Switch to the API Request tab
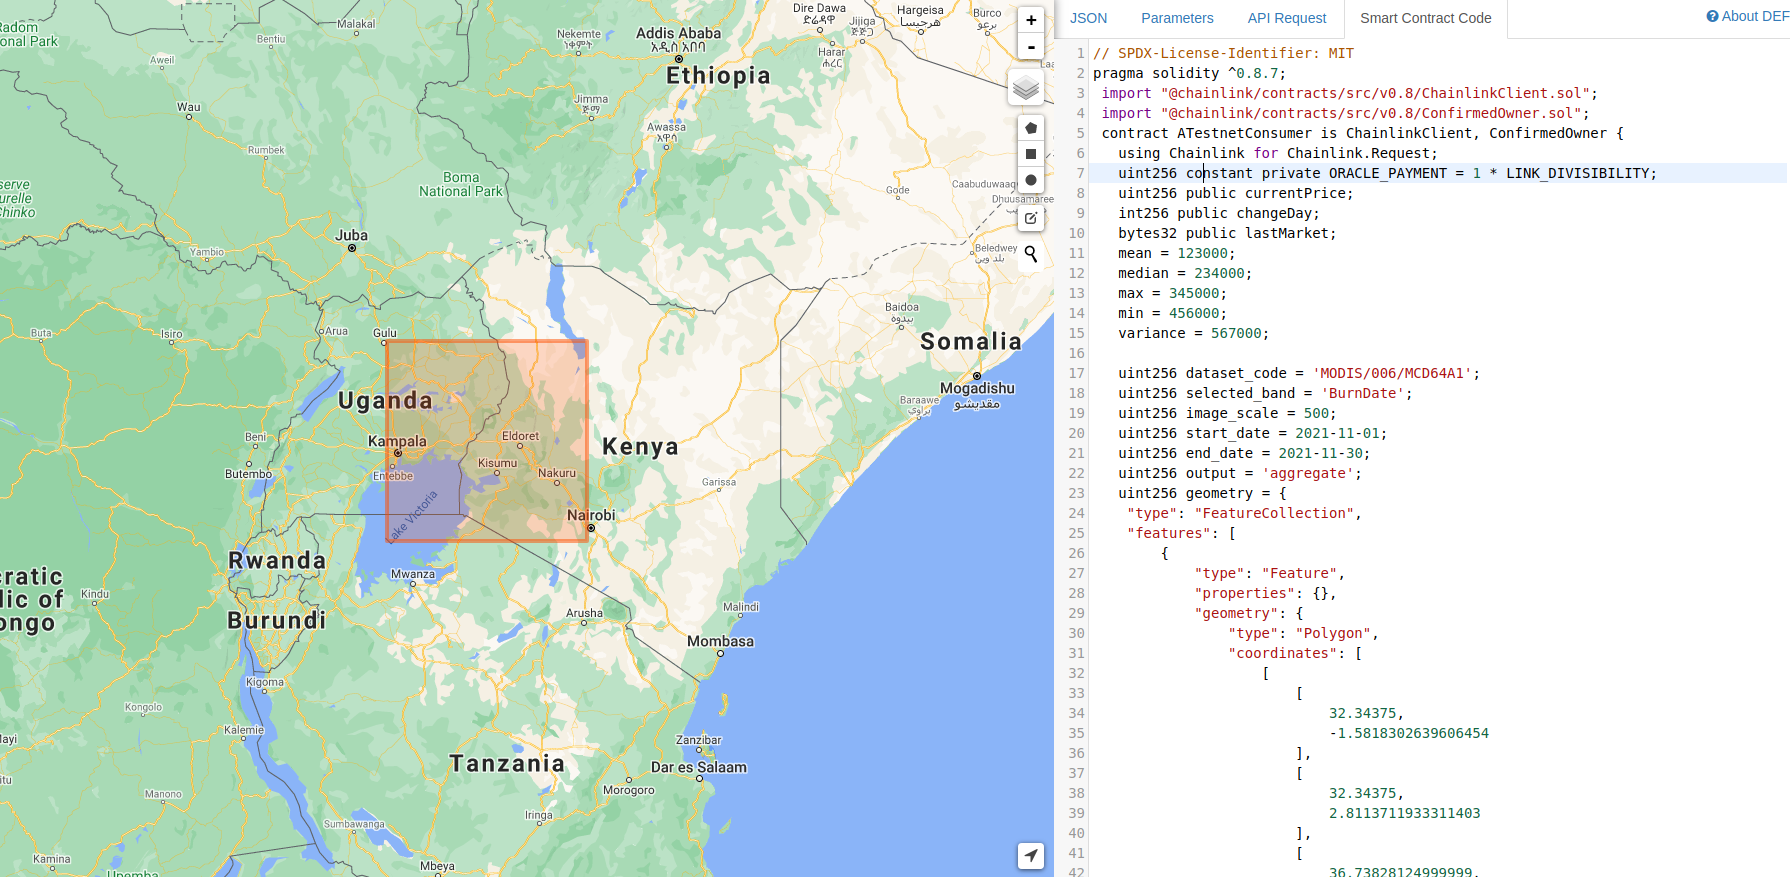The width and height of the screenshot is (1790, 877). (x=1286, y=18)
